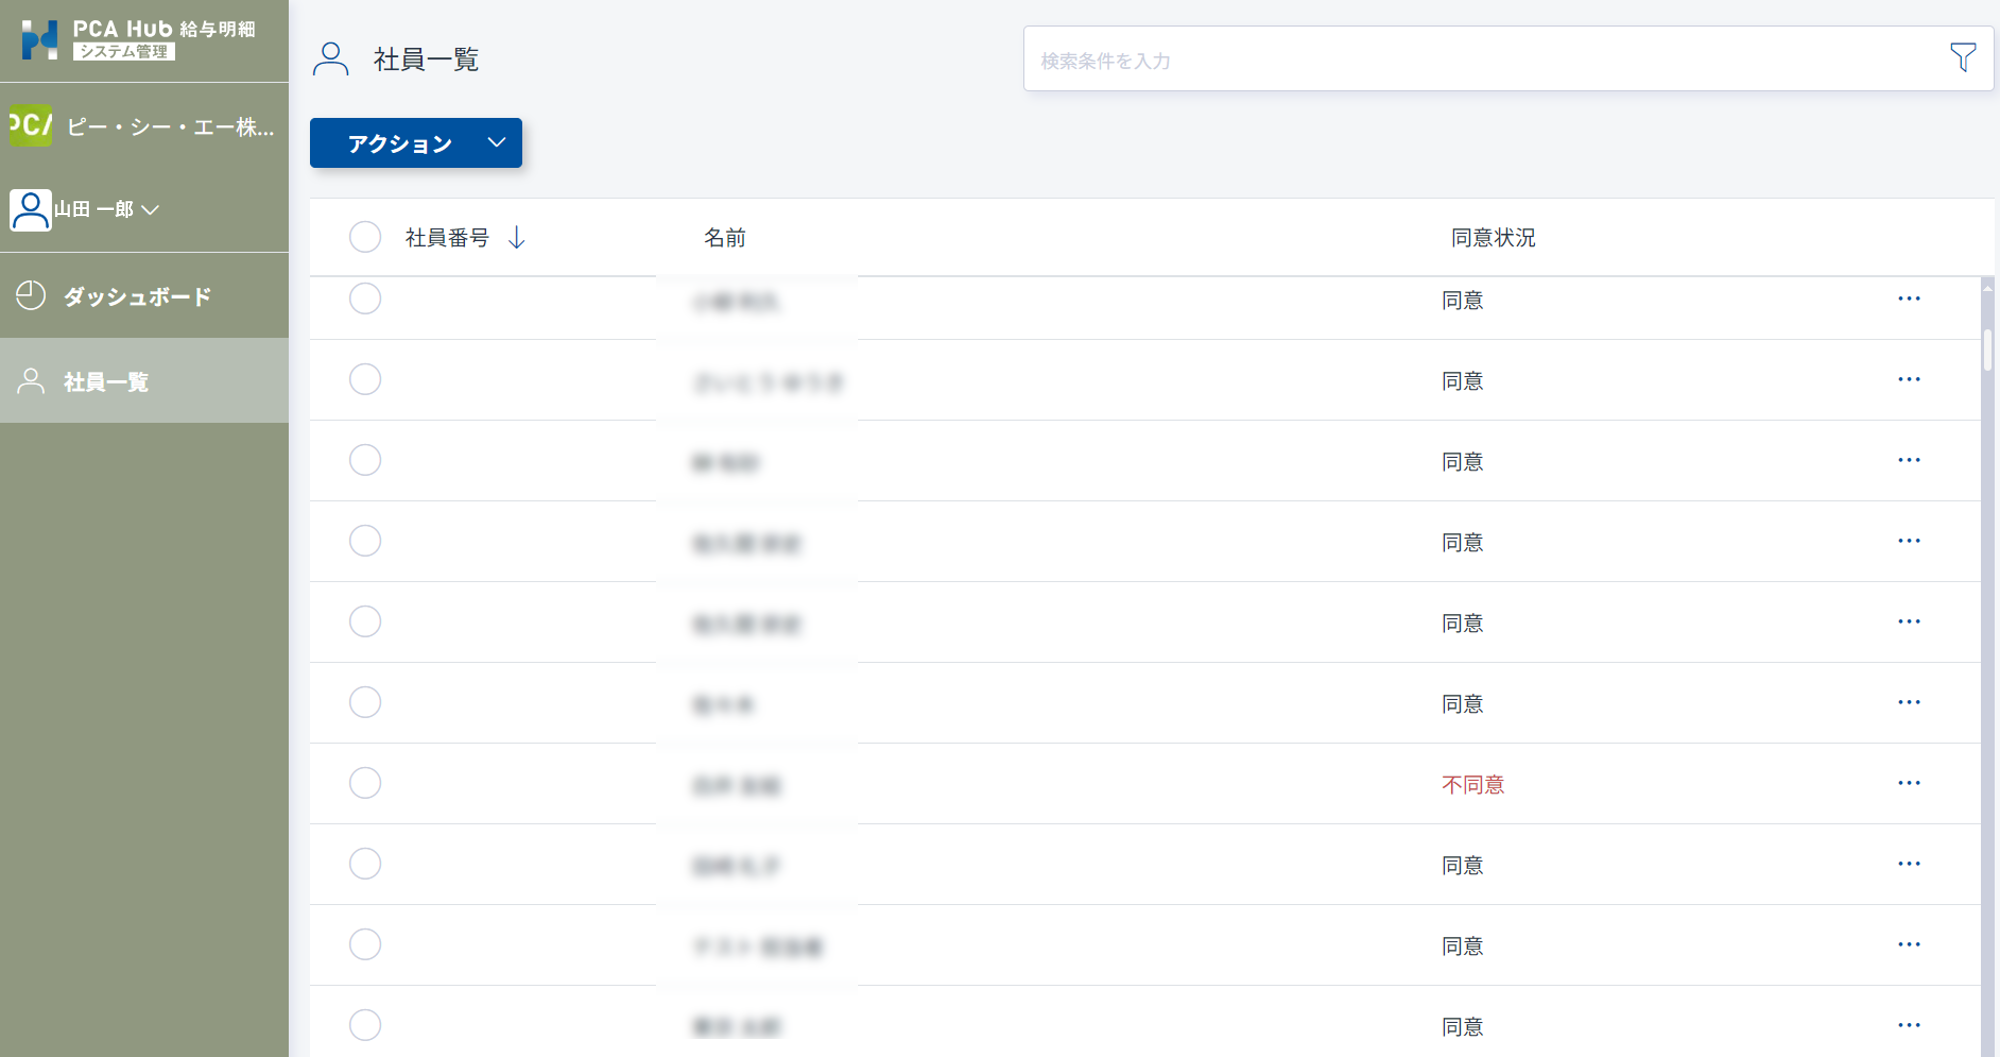Click the 同意状況 column header

tap(1493, 238)
